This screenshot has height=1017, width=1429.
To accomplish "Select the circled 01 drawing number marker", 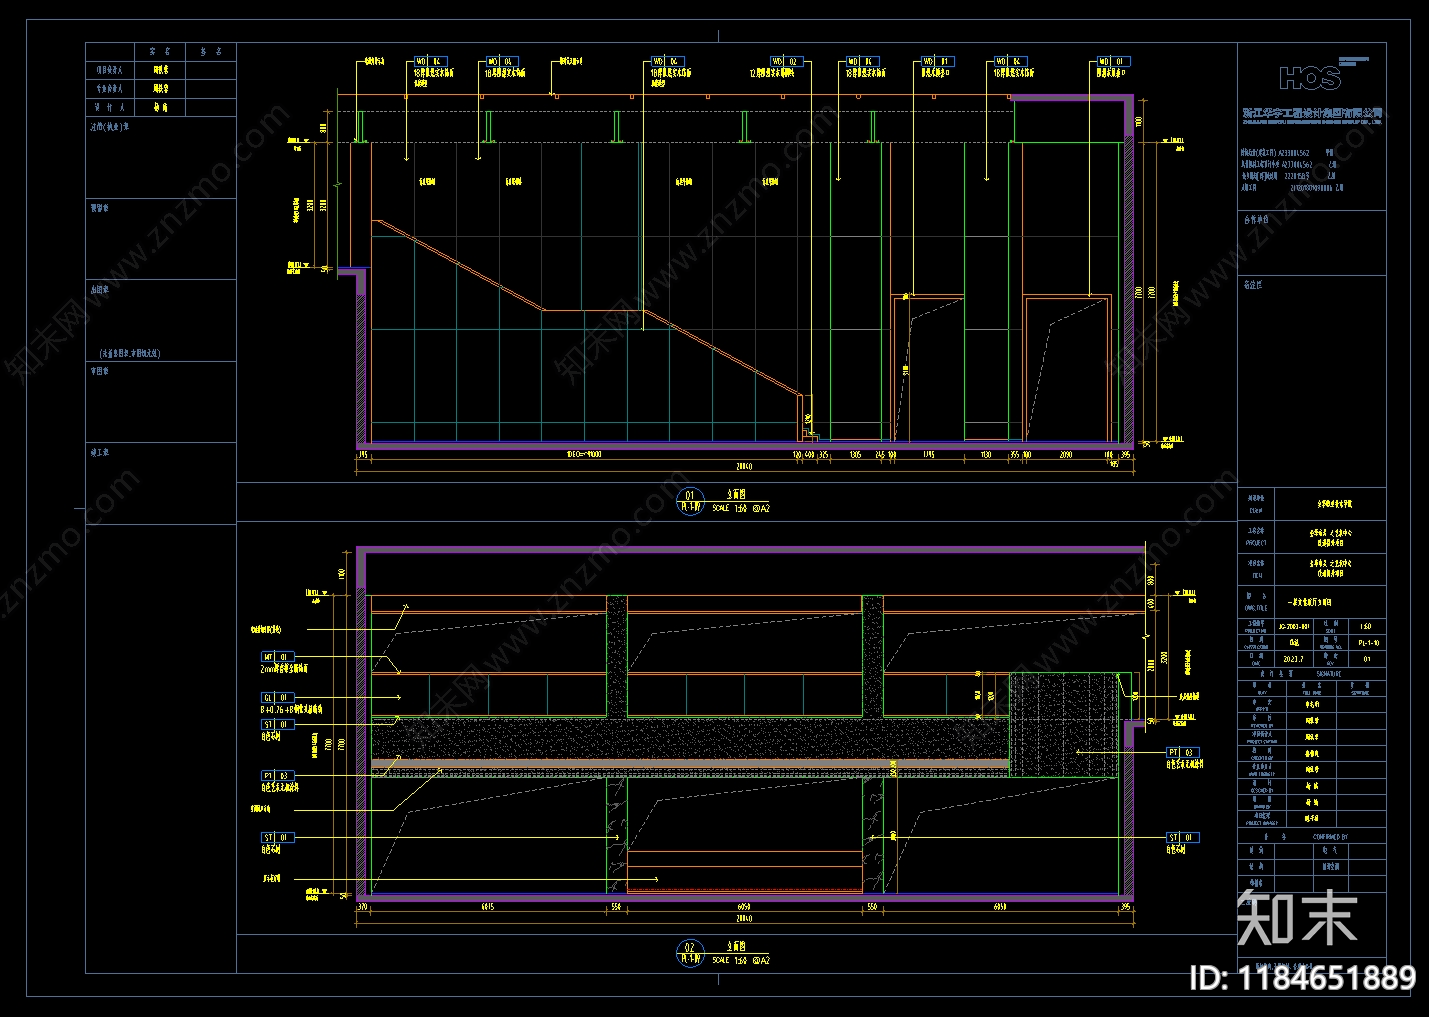I will [690, 501].
